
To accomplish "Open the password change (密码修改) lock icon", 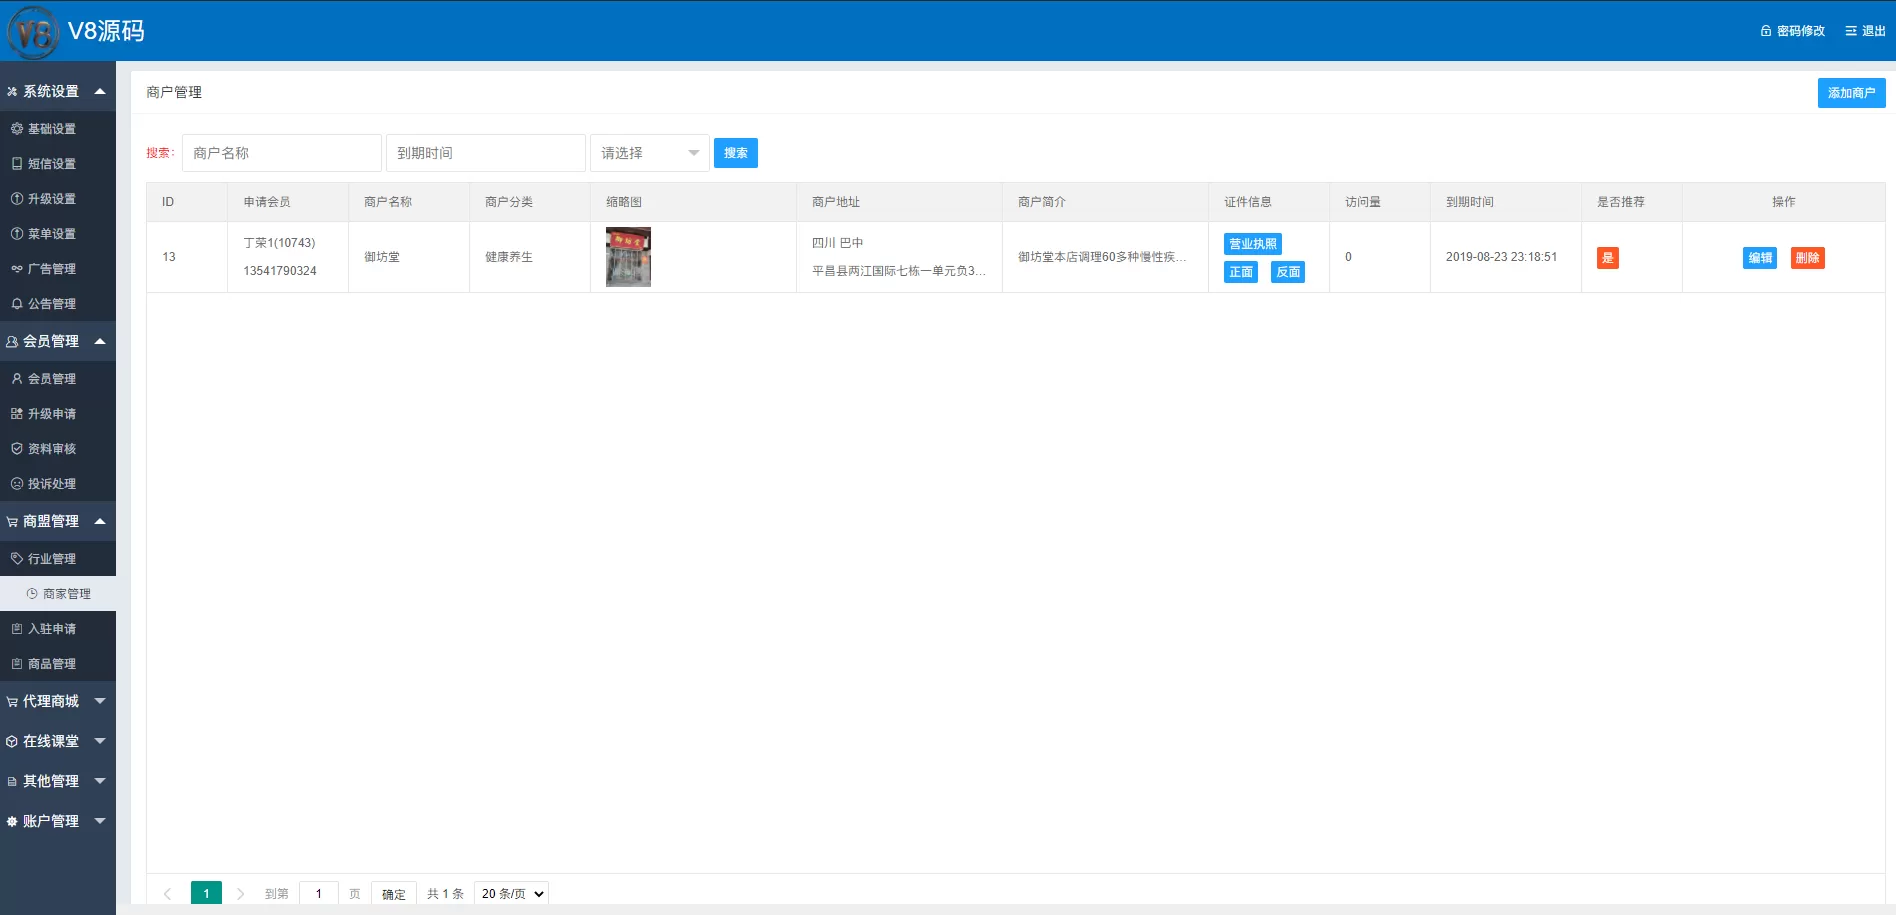I will 1766,31.
